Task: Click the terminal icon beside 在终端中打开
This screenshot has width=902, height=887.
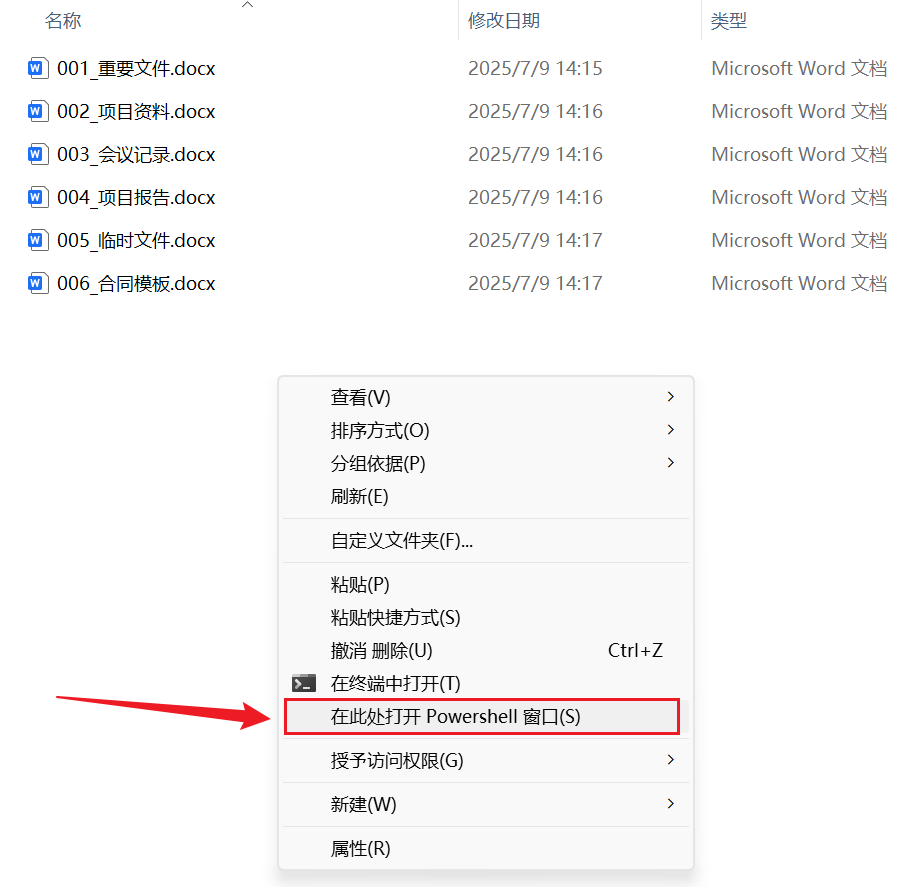Action: [x=304, y=683]
